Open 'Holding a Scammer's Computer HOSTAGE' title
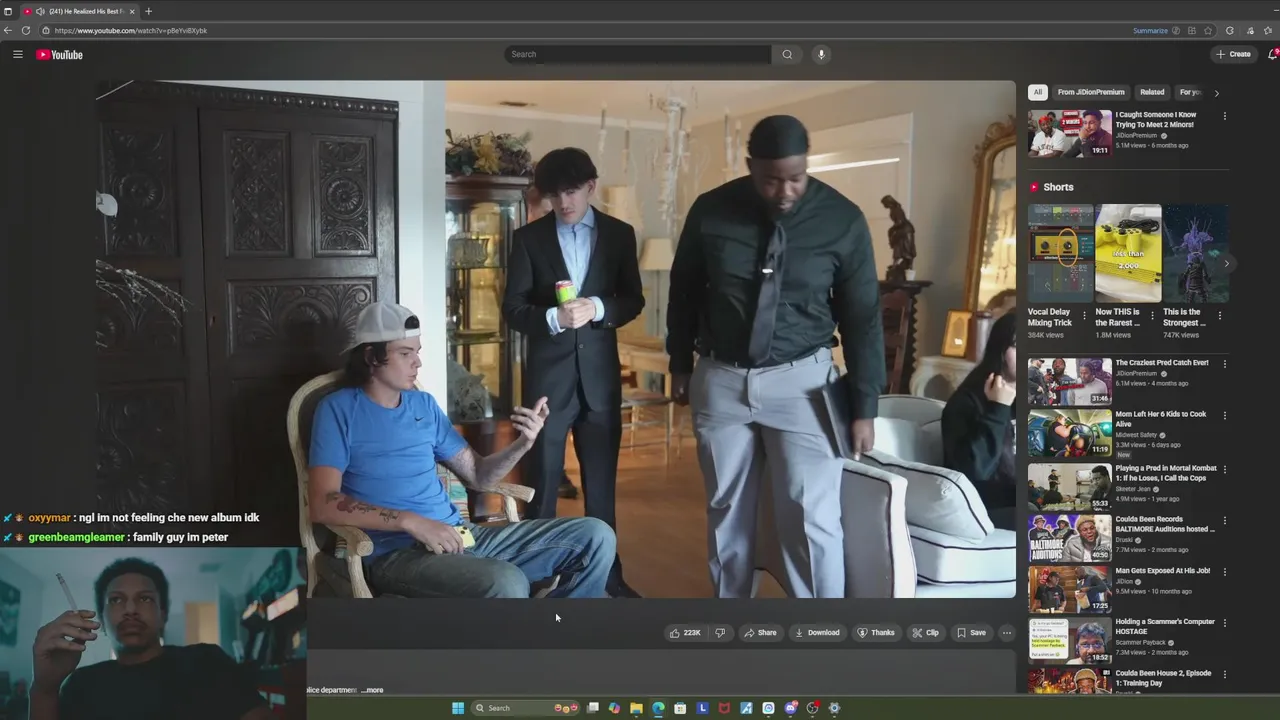This screenshot has height=720, width=1280. tap(1165, 626)
